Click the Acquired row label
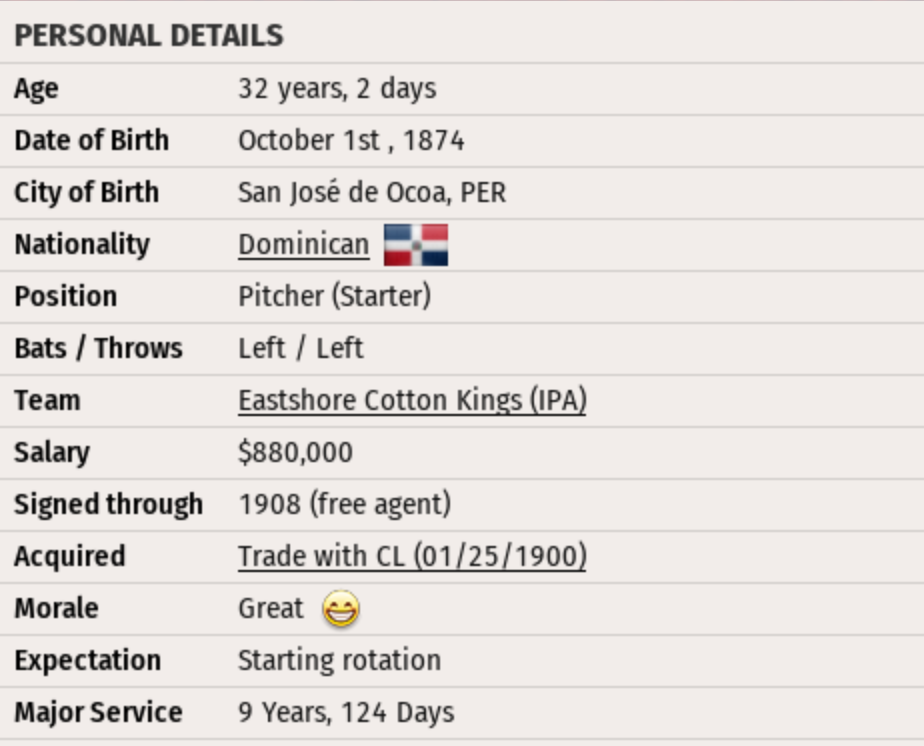 tap(69, 557)
